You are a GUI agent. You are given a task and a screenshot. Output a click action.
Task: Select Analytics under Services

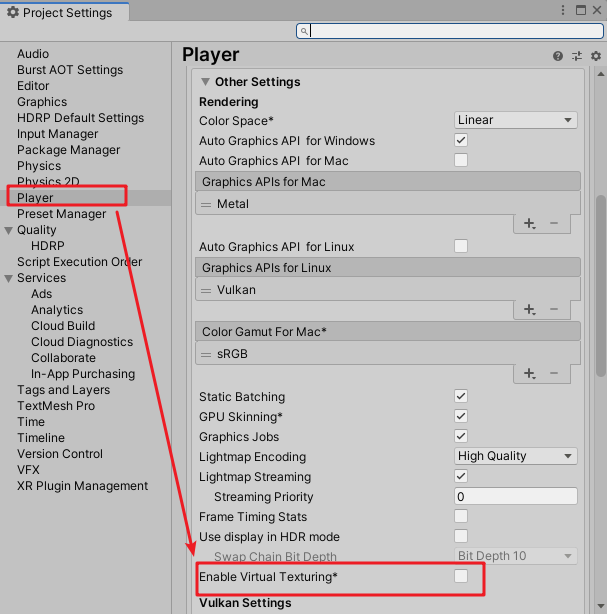(57, 310)
